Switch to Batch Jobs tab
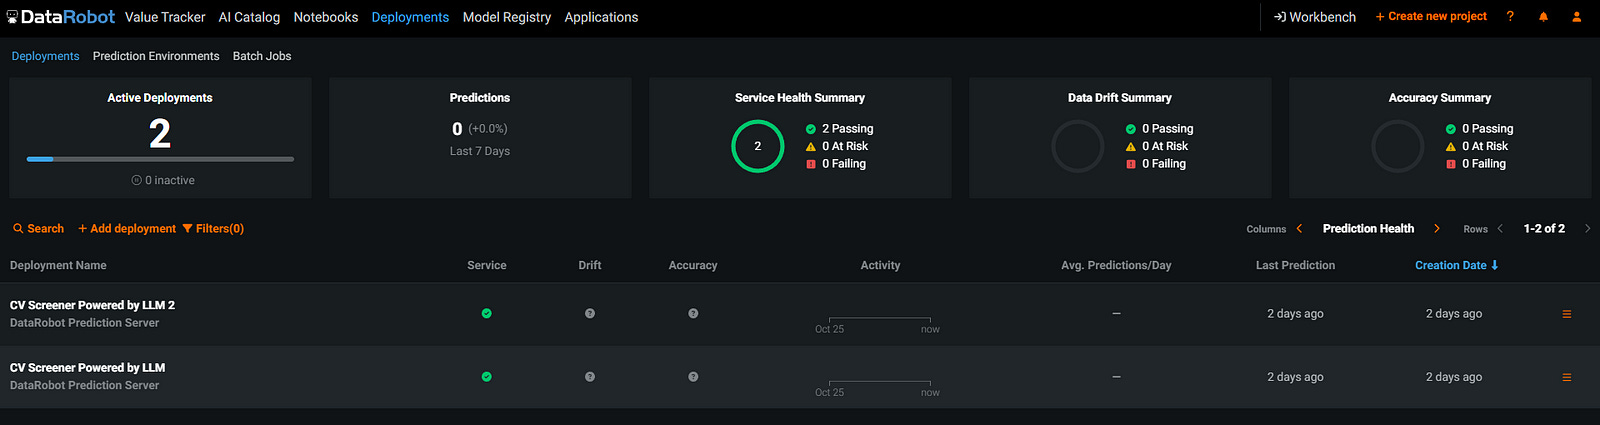Viewport: 1600px width, 425px height. click(262, 56)
